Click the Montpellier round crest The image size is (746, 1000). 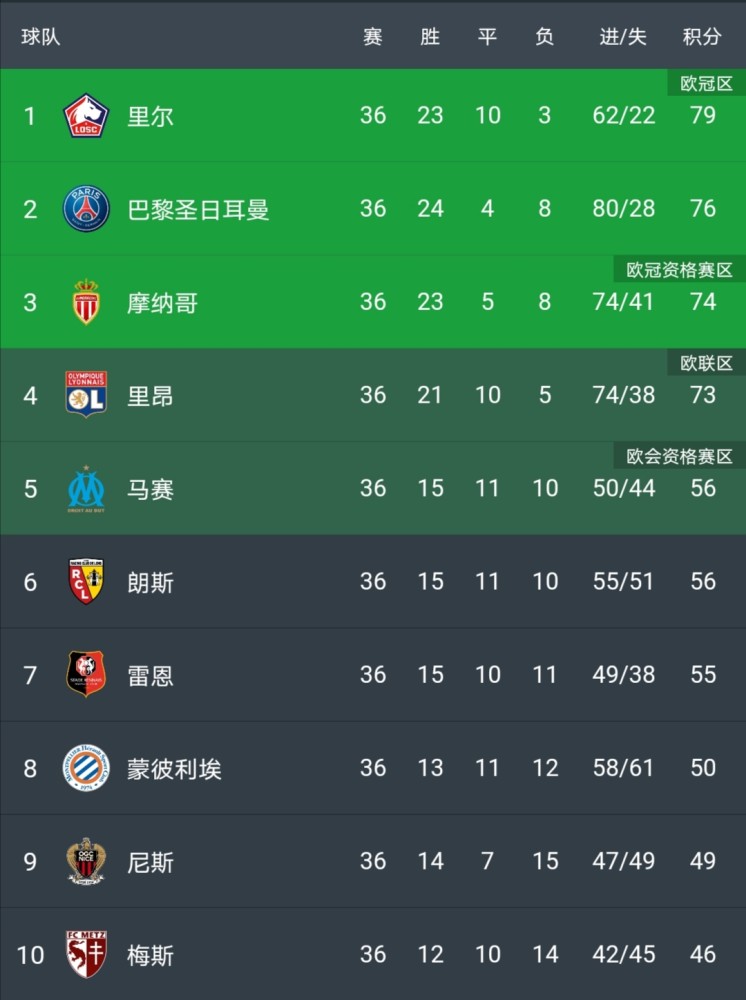[86, 768]
